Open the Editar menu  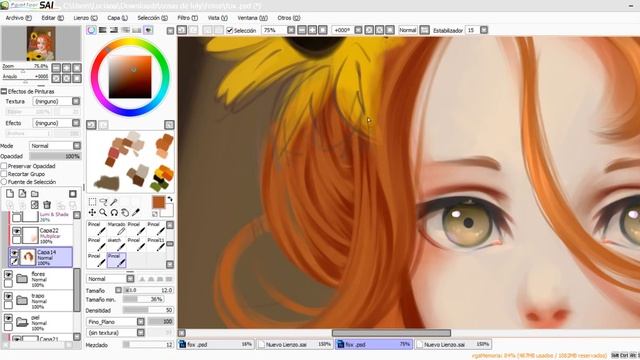(53, 18)
